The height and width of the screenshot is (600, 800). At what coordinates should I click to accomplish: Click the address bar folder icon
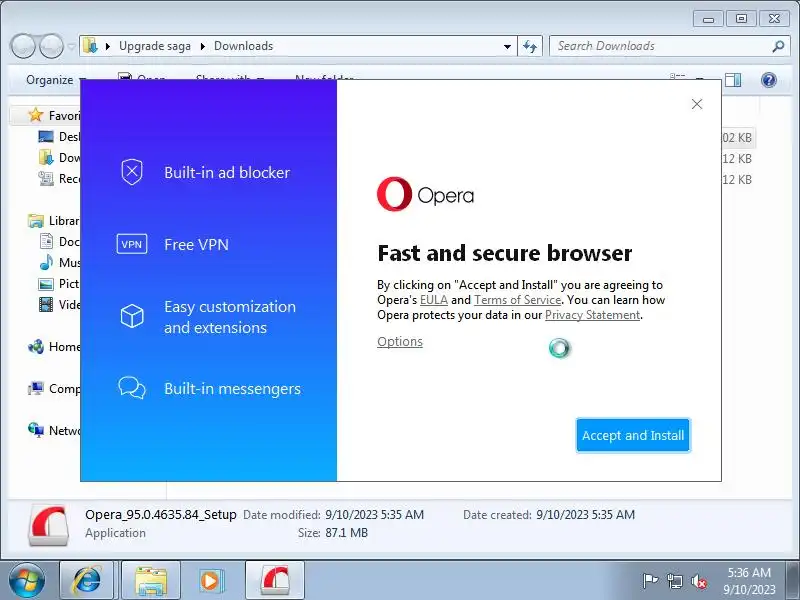click(x=90, y=45)
